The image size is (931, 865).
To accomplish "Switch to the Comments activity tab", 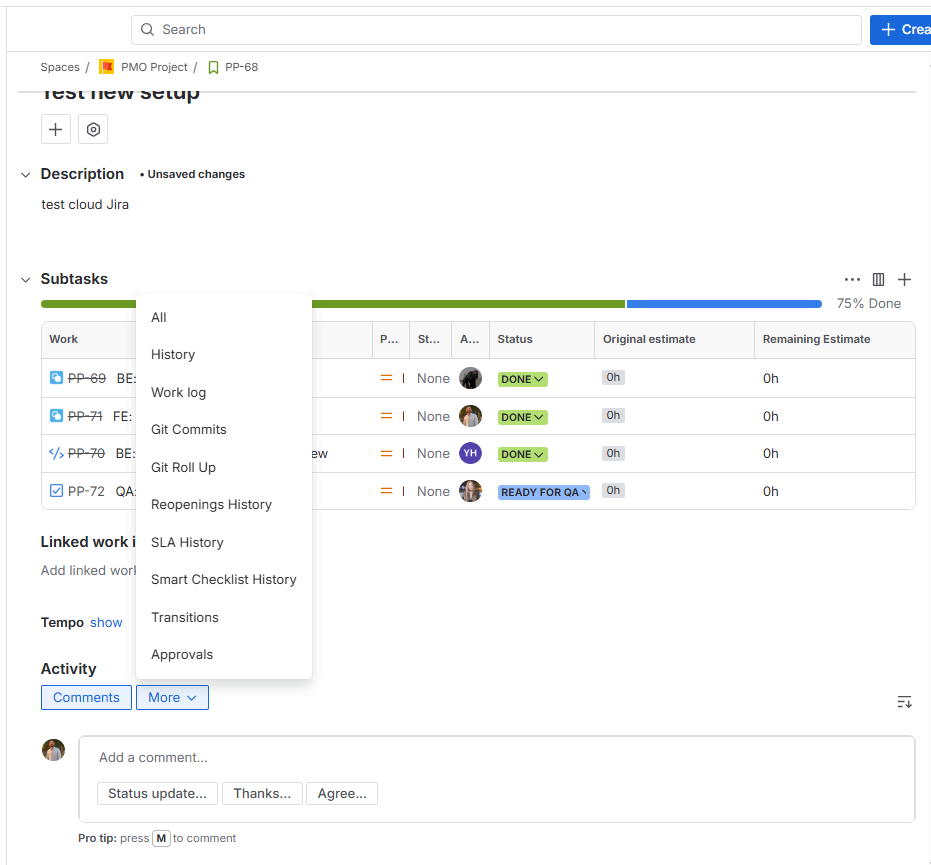I will click(86, 698).
